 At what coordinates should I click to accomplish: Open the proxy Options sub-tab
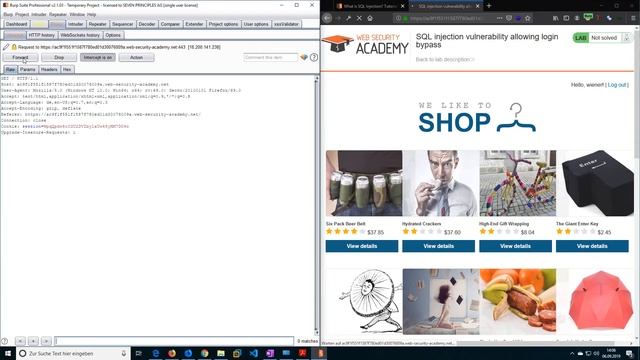[113, 35]
